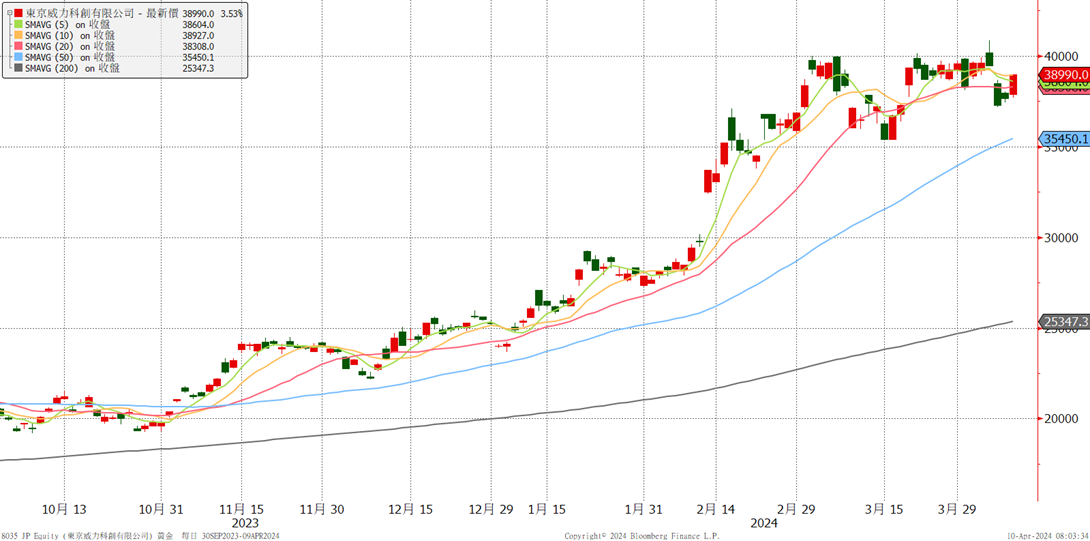Select SMAVG (50) on 收盤 legend row

(72, 58)
